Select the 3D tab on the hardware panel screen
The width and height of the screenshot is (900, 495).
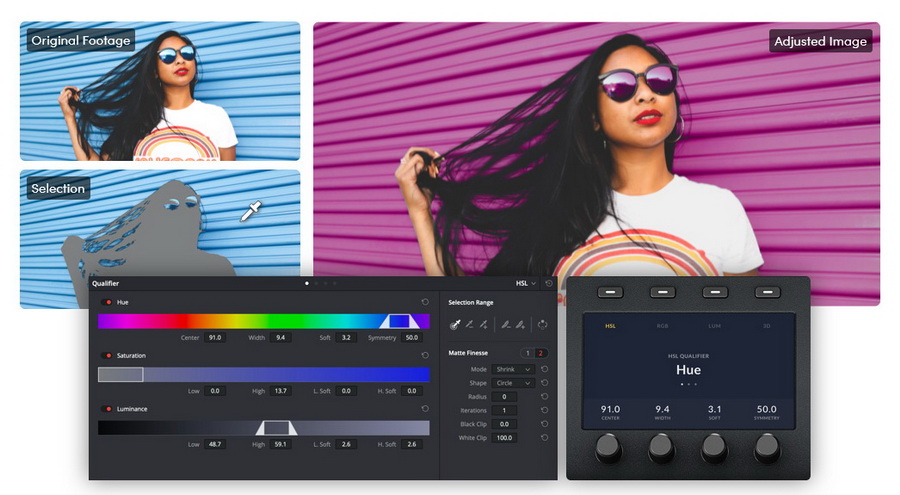[766, 326]
